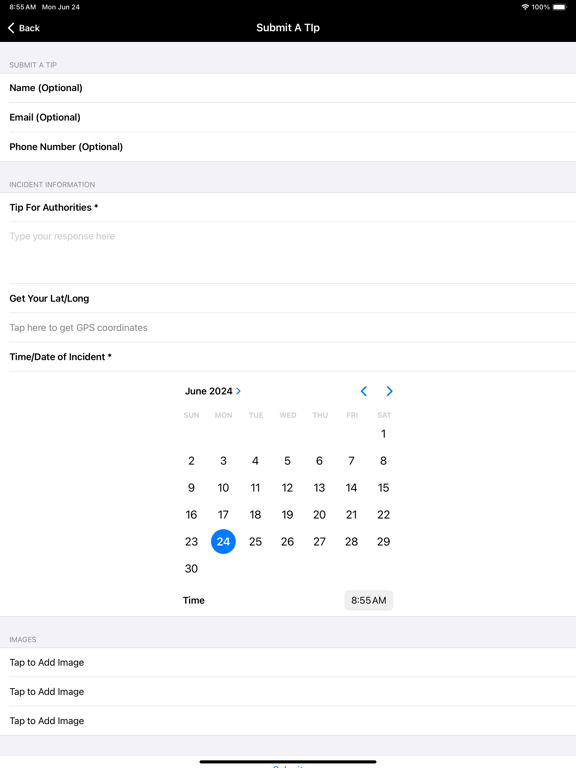Select June 3 on the calendar

[223, 461]
